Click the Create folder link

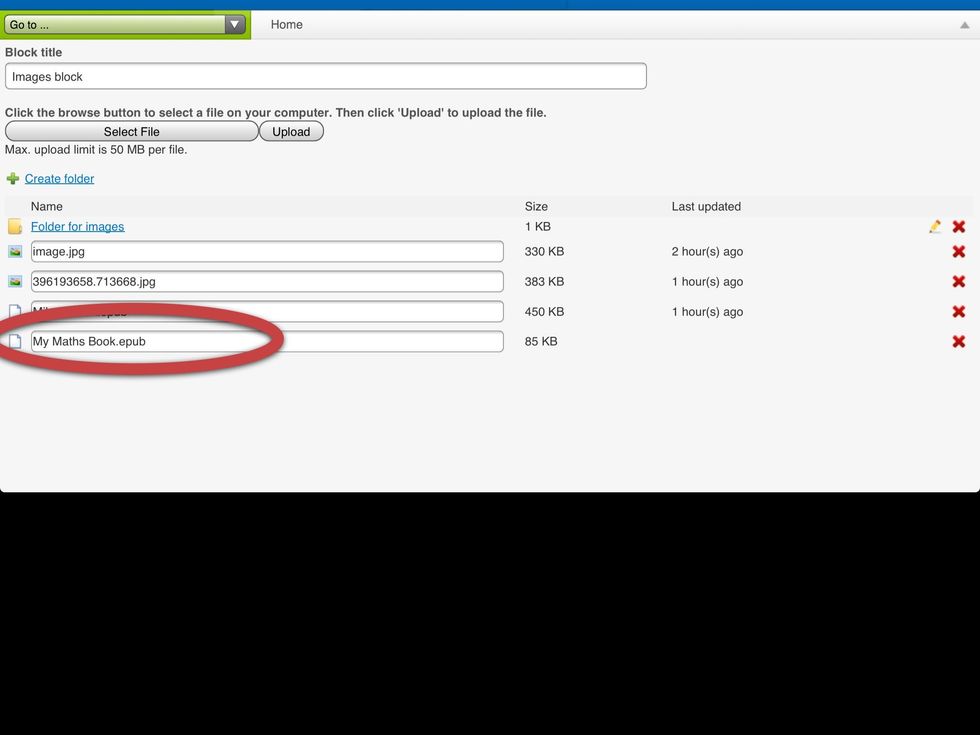pos(59,178)
